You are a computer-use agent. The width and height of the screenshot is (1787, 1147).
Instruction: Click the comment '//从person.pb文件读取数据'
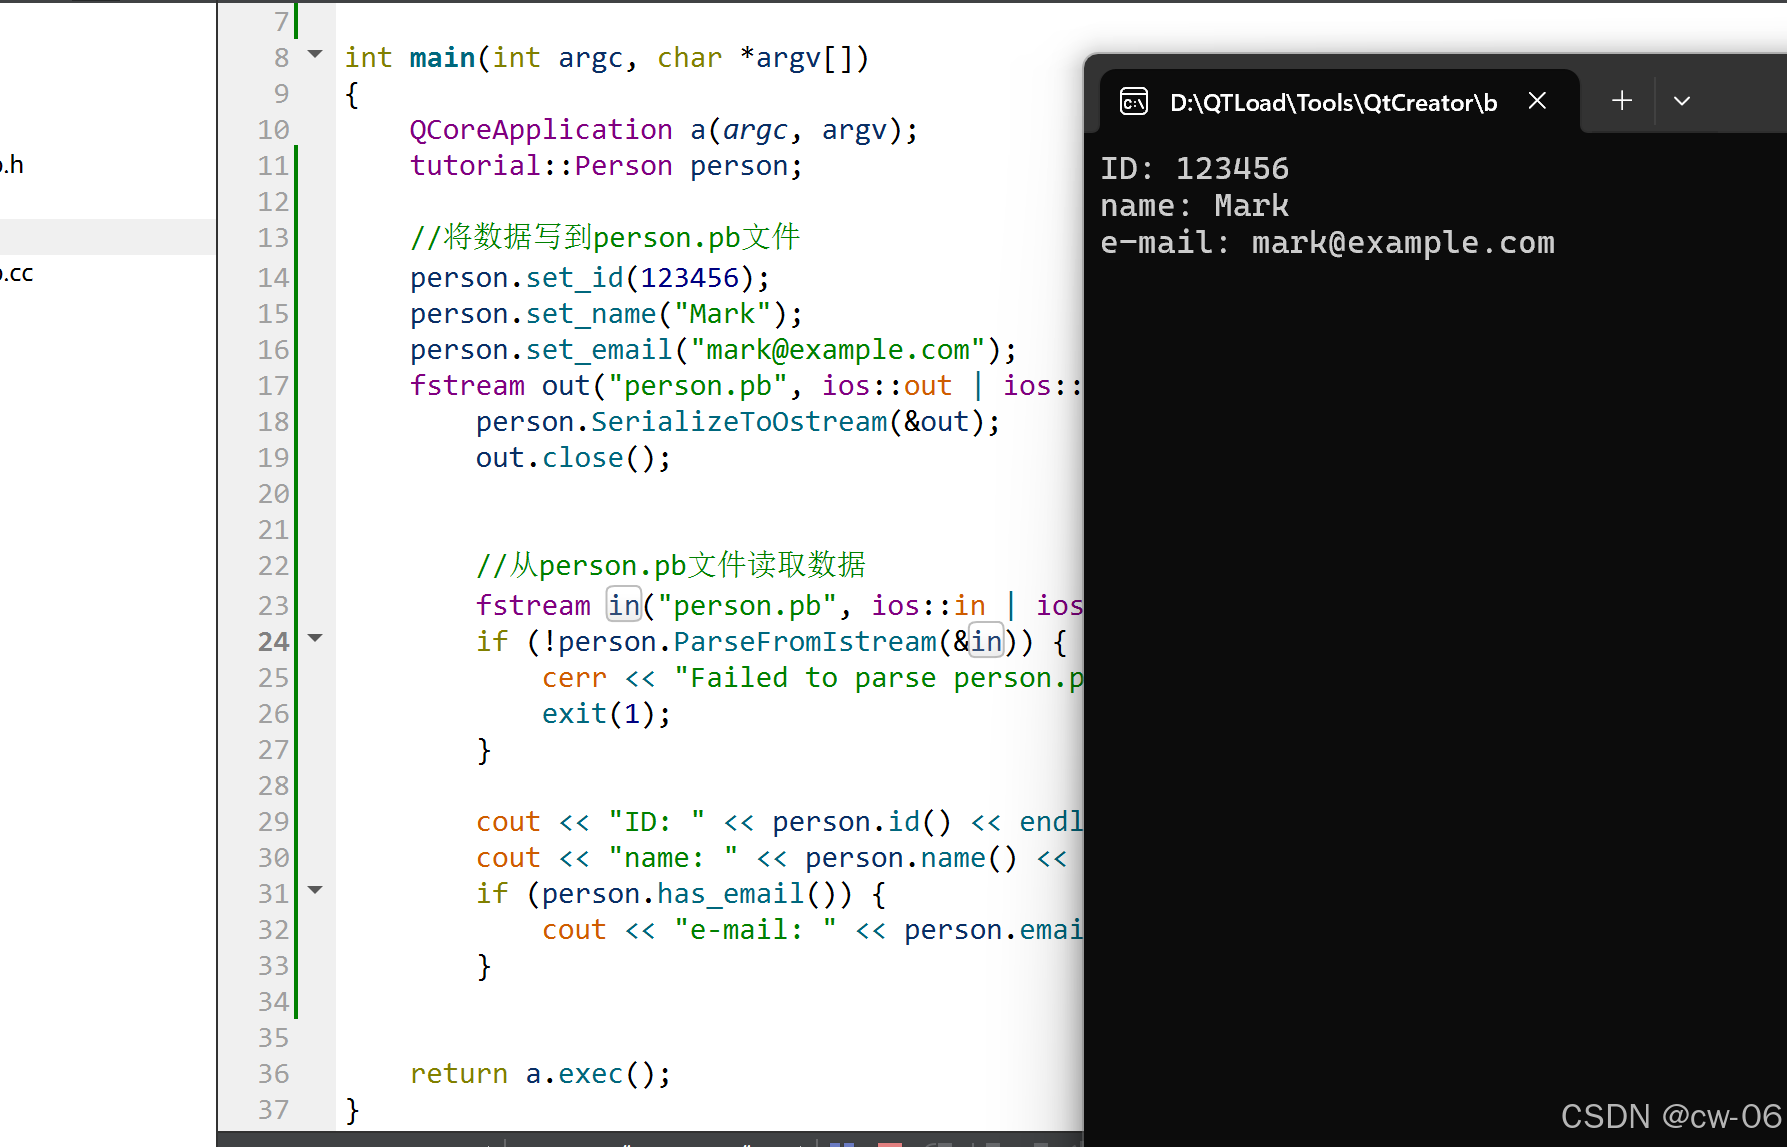click(671, 565)
